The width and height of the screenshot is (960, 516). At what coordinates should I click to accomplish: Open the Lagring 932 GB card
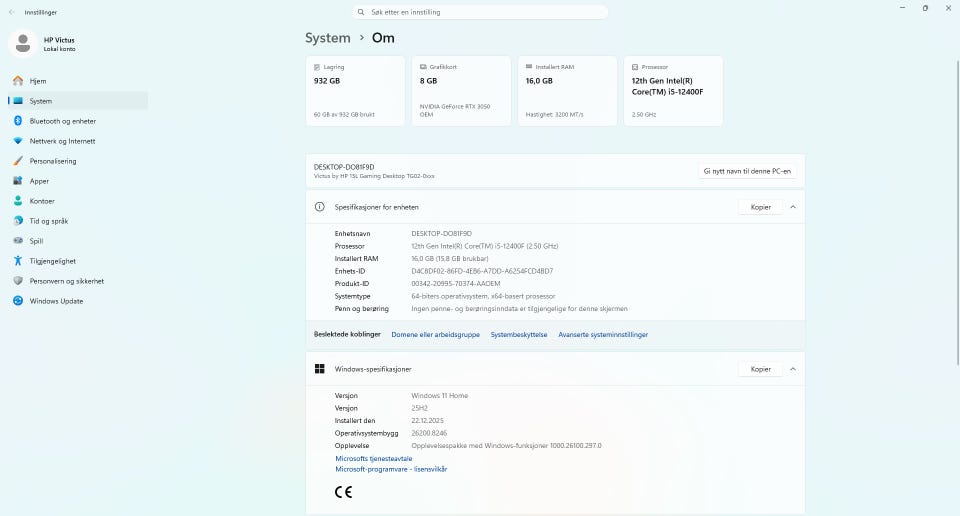pos(355,91)
